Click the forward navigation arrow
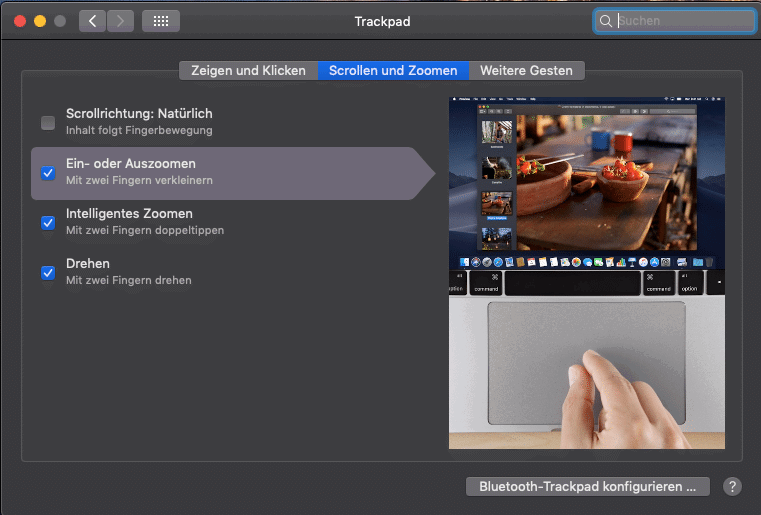This screenshot has width=761, height=515. 120,21
